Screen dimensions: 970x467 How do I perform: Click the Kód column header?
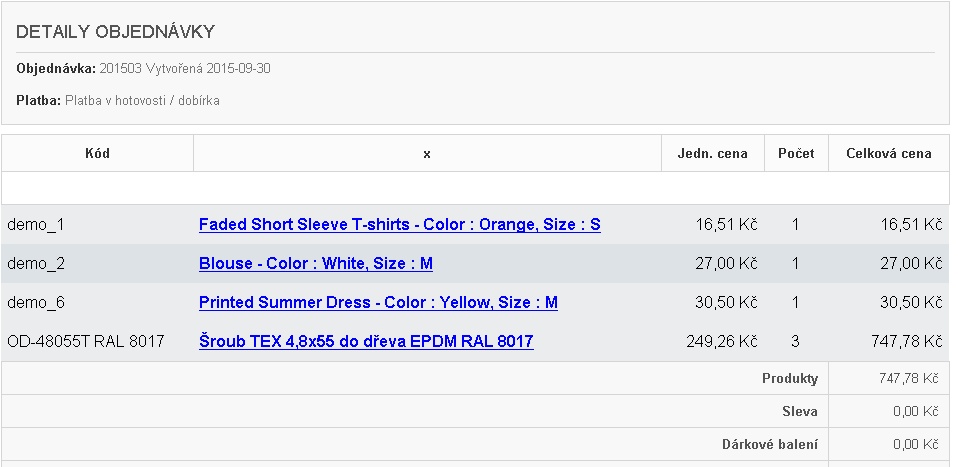[x=97, y=154]
